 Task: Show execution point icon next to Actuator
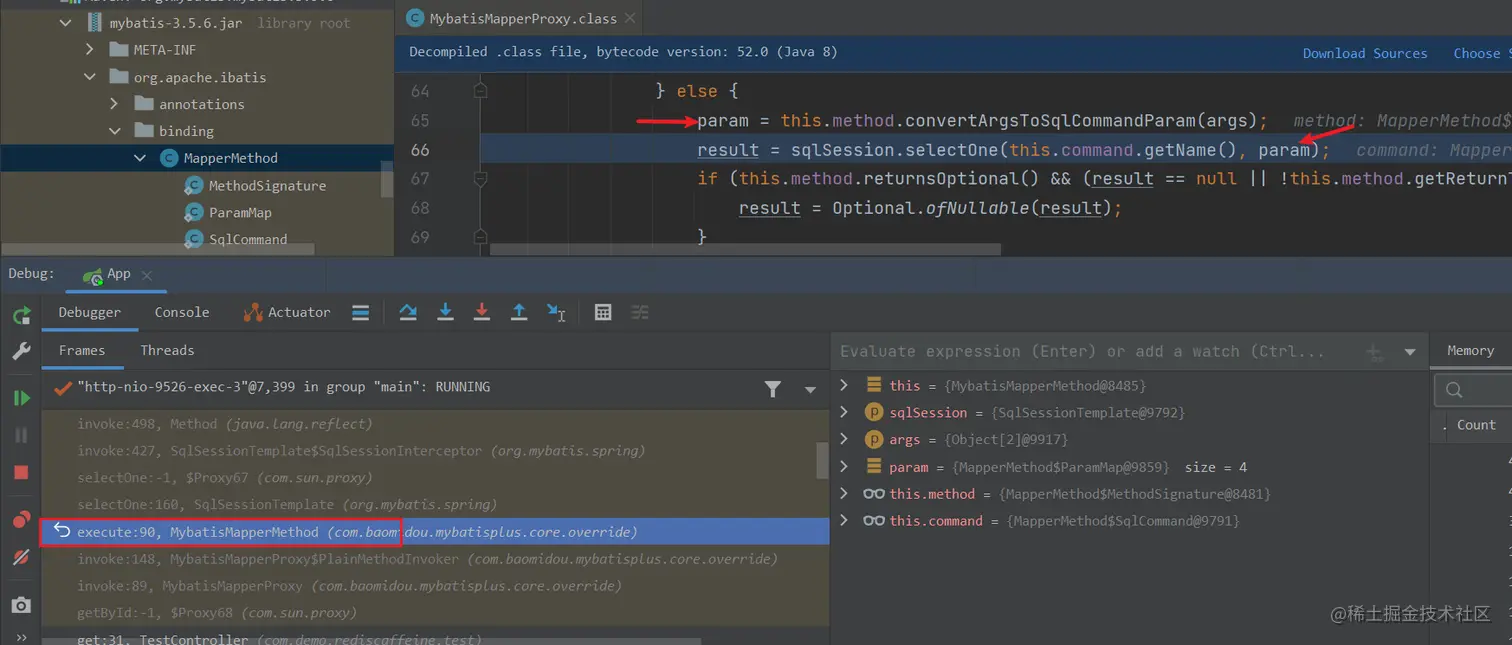pyautogui.click(x=361, y=313)
